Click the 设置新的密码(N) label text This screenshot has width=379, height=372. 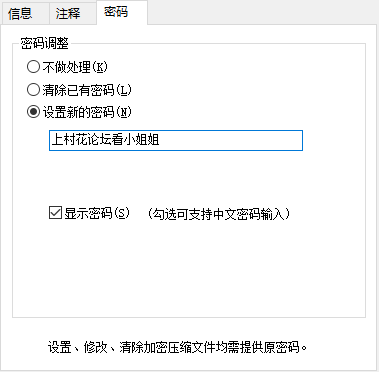coord(87,112)
